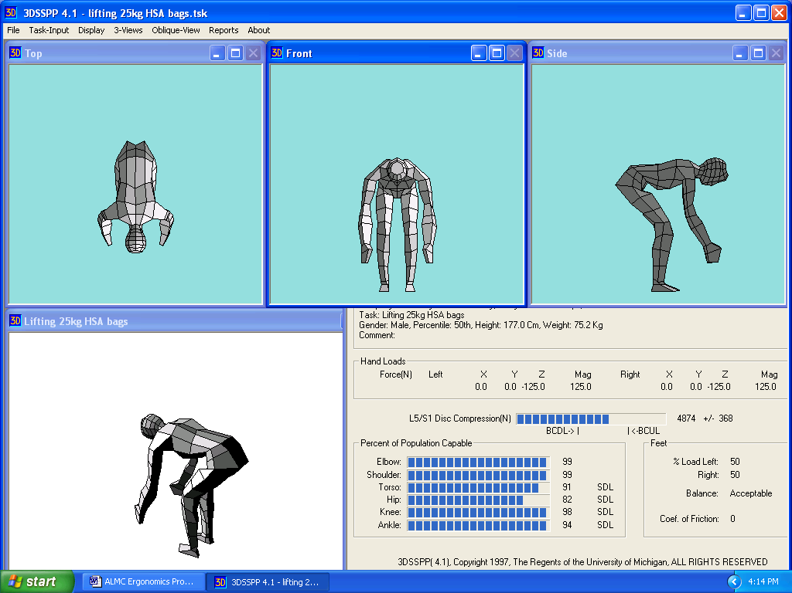Click the 3D icon of the Top view window
Viewport: 792px width, 593px height.
[15, 53]
